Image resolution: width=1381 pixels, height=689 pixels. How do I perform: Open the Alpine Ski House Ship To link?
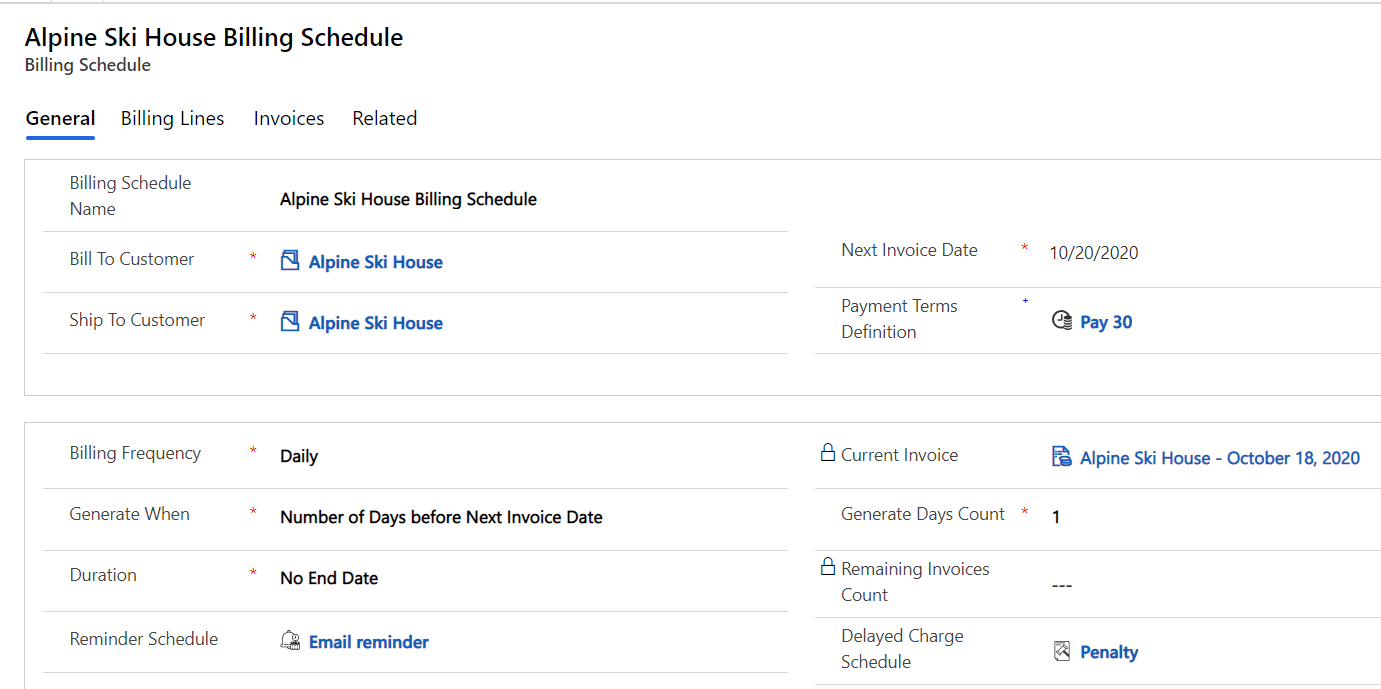click(x=376, y=323)
